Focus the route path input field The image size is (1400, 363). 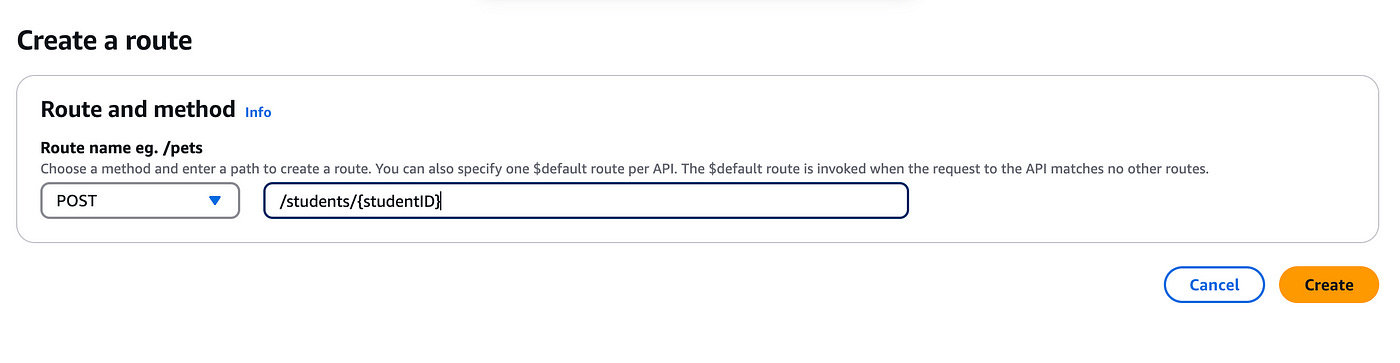coord(586,200)
